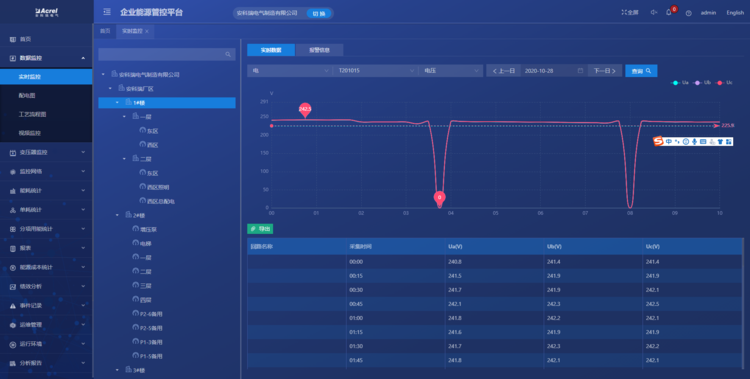750x379 pixels.
Task: Open the T201015 device dropdown
Action: coord(375,71)
